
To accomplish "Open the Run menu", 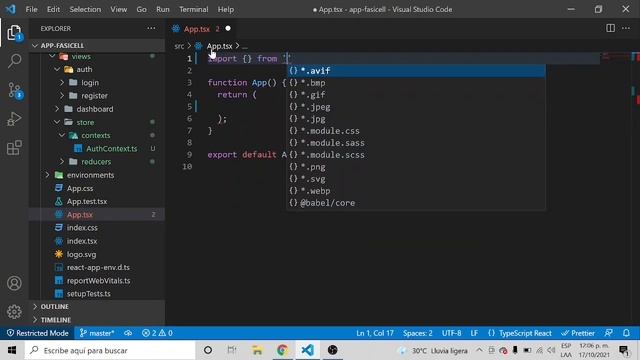I will tap(162, 9).
